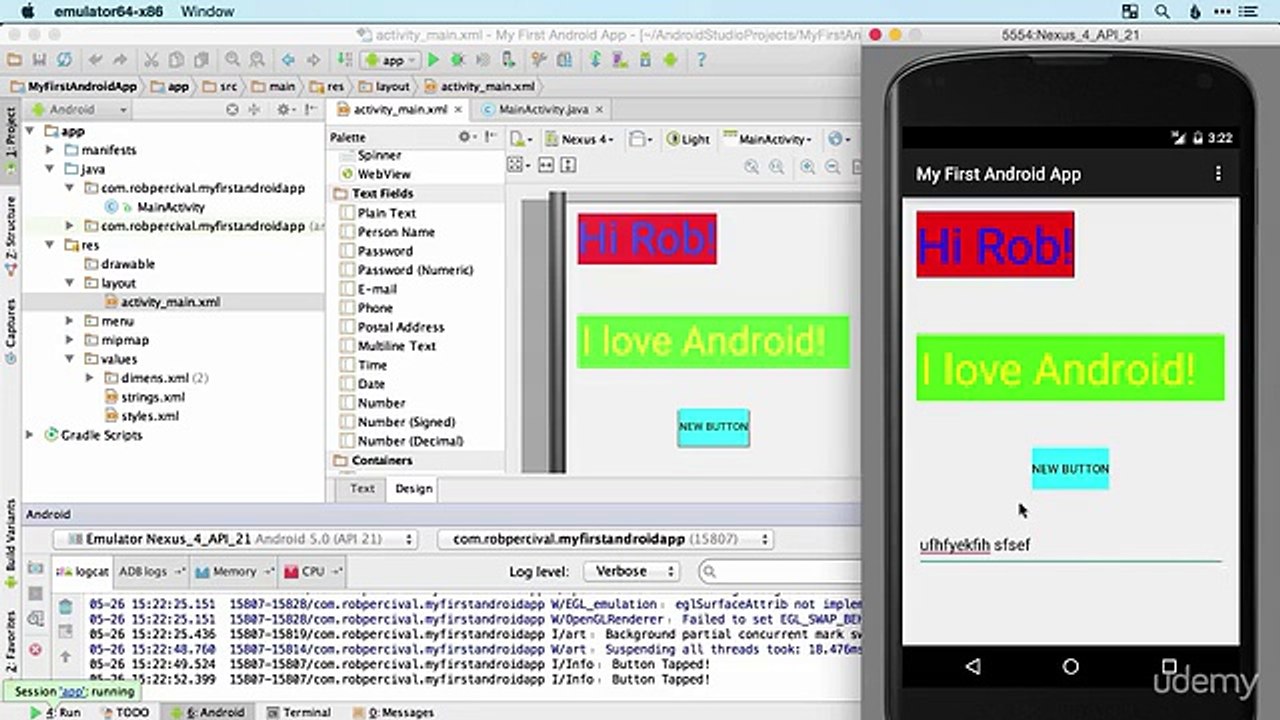This screenshot has height=720, width=1280.
Task: Click the Find magnifier icon
Action: pyautogui.click(x=232, y=60)
